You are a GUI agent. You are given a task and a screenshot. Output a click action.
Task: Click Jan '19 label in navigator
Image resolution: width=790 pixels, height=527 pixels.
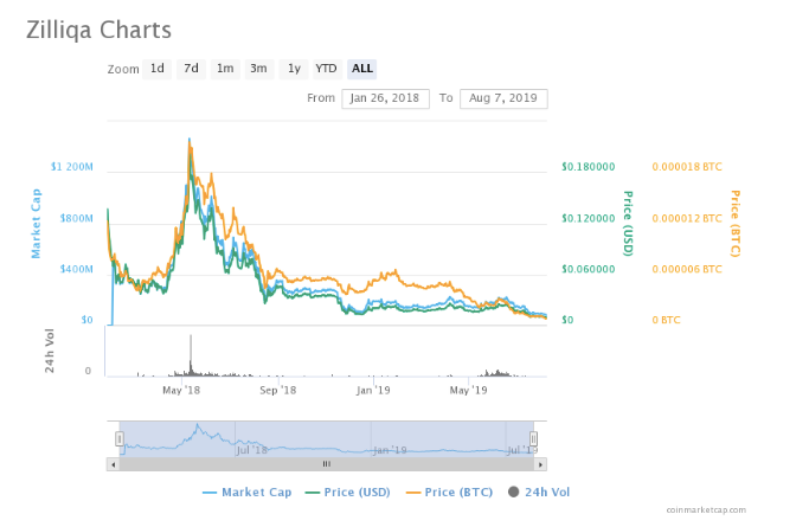coord(390,450)
